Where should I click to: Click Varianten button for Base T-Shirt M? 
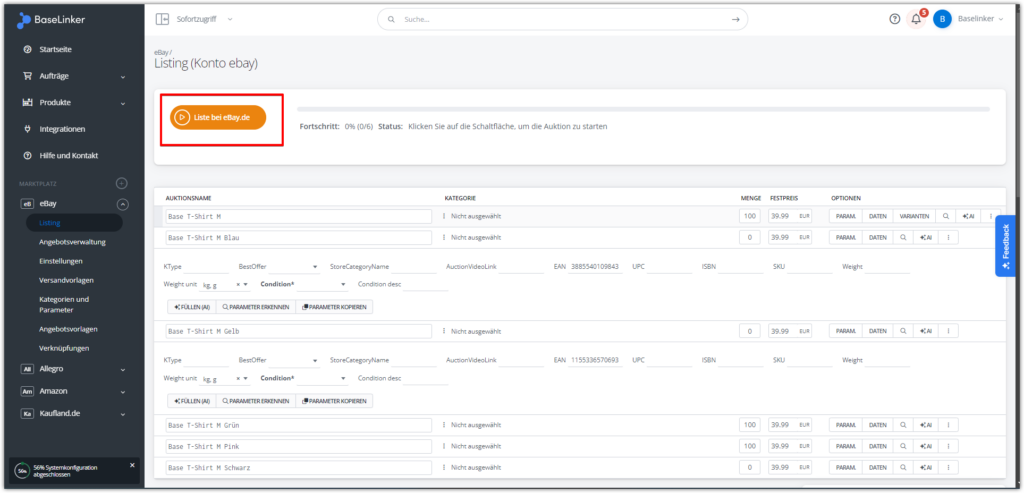click(912, 216)
